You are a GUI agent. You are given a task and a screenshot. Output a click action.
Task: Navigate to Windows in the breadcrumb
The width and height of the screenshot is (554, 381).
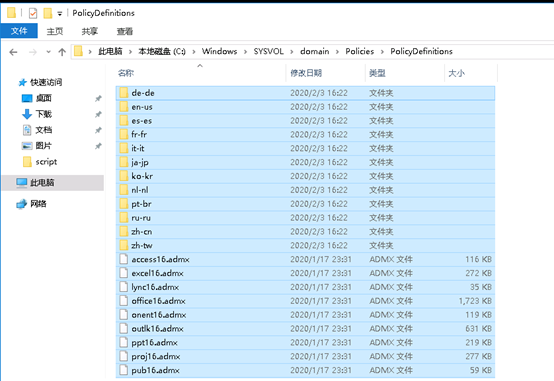click(219, 52)
